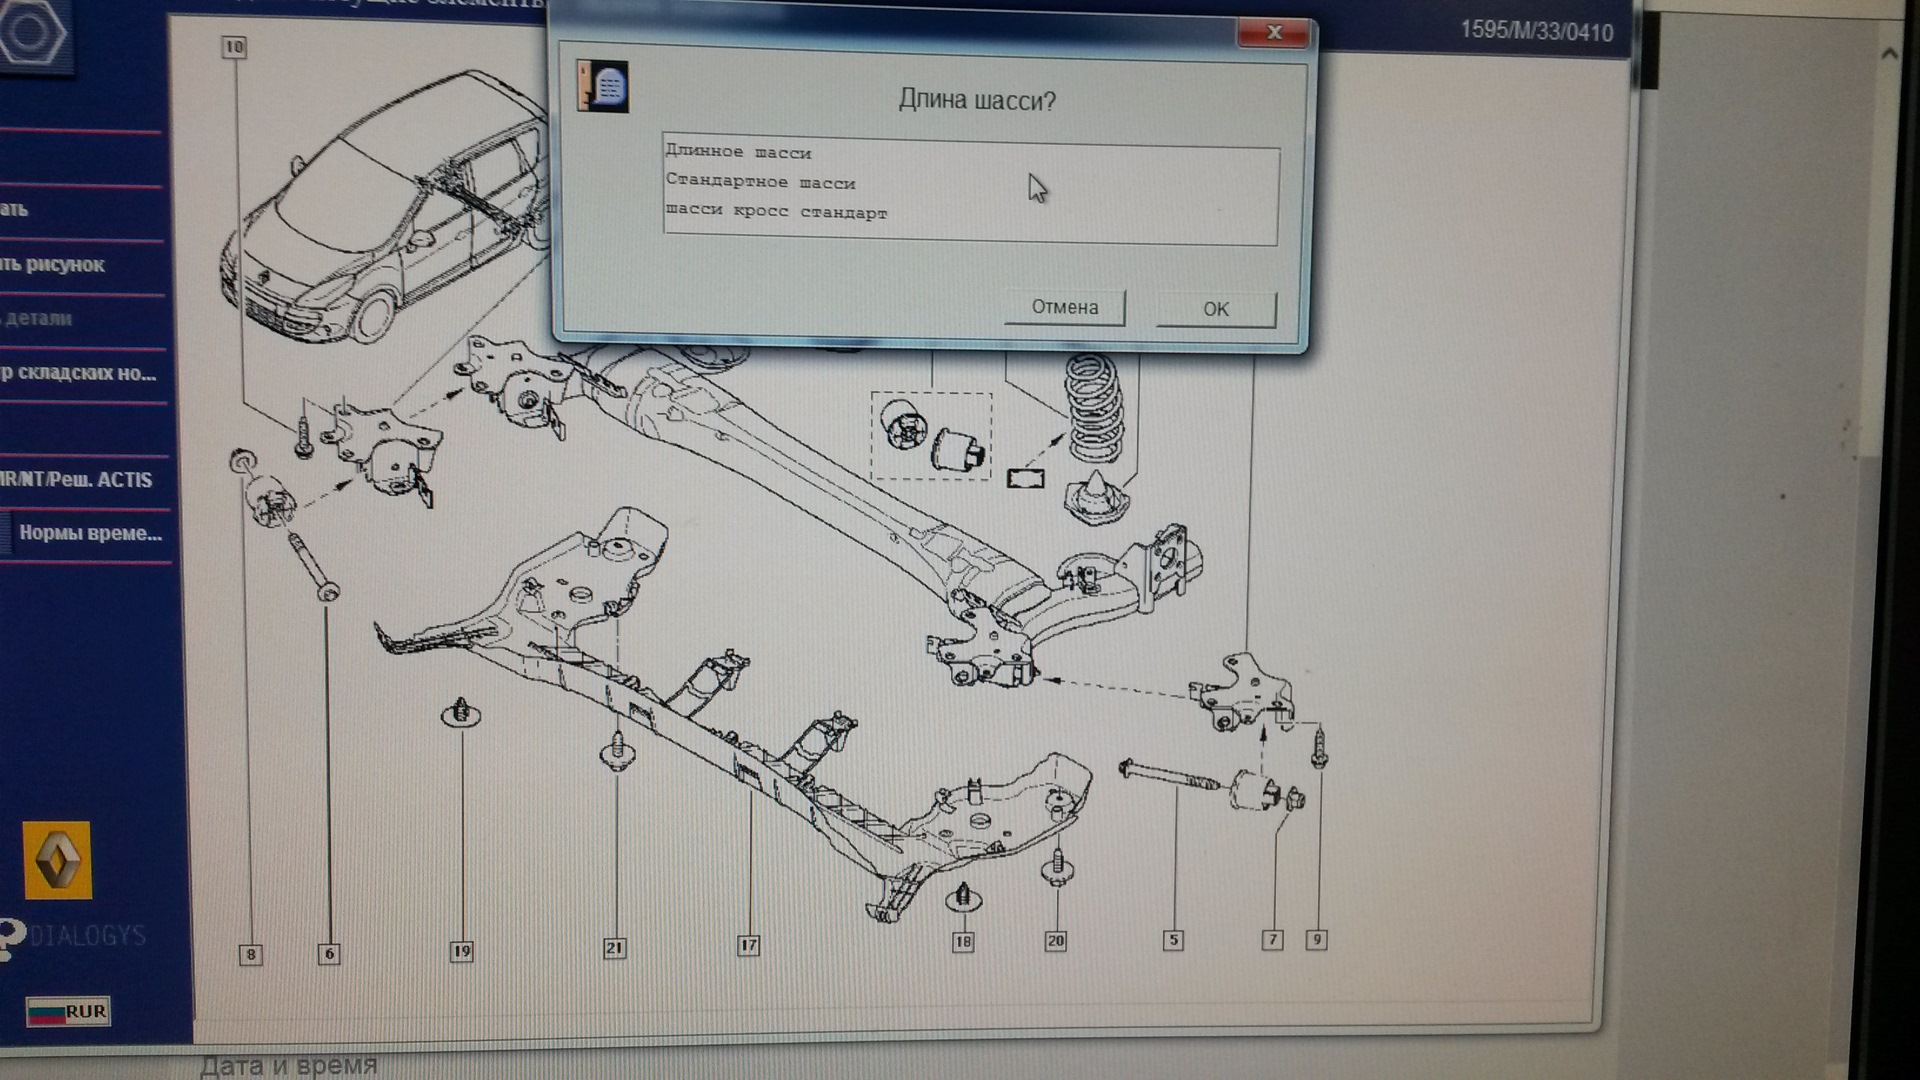Click the Dialogys question mark logo

pos(10,938)
